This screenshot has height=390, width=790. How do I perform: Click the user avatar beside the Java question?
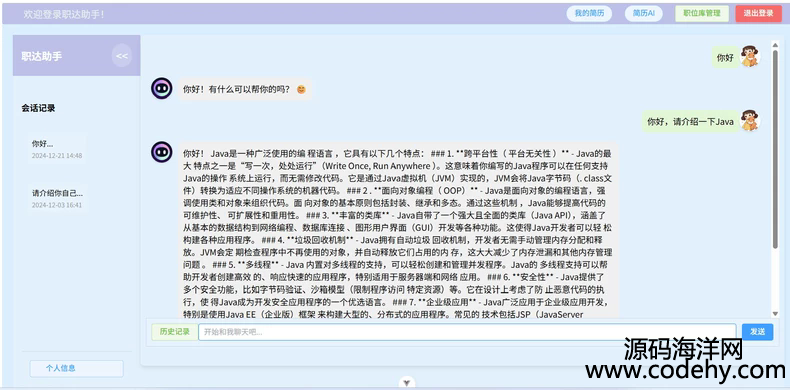click(x=750, y=120)
